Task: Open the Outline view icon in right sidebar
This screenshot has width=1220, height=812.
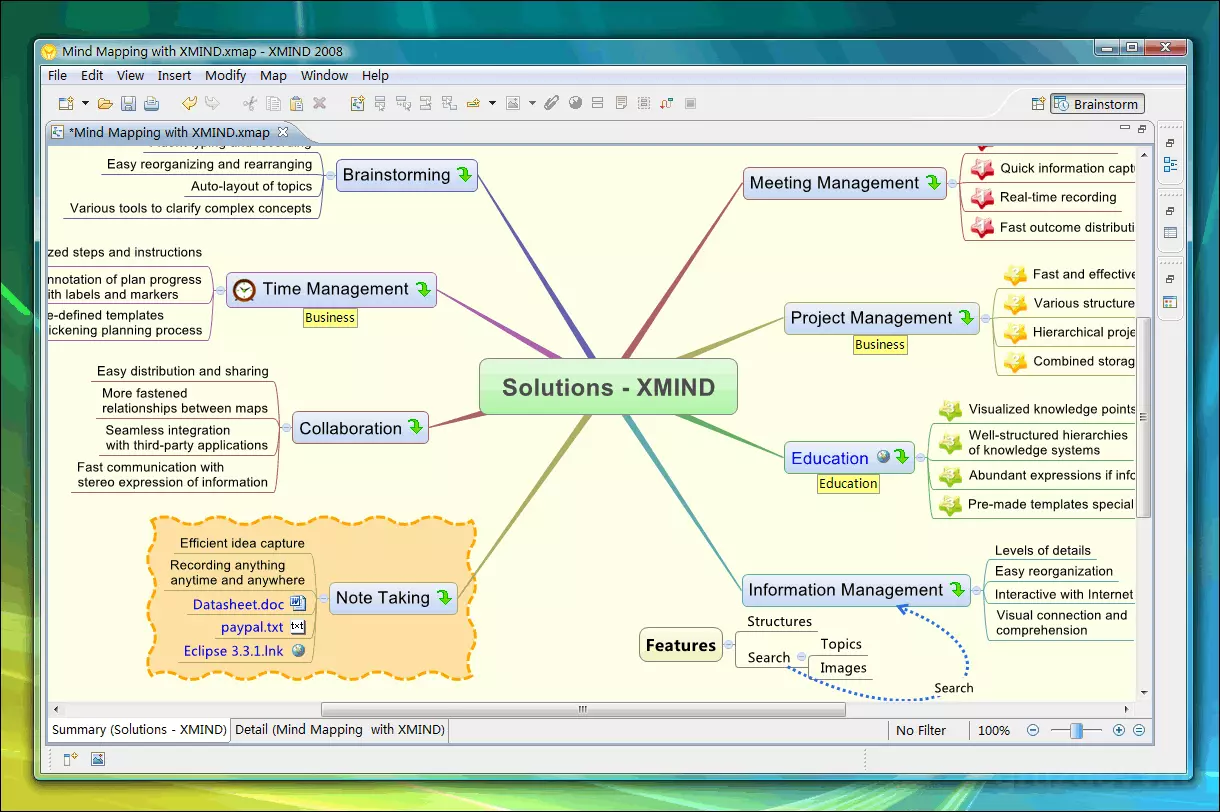Action: (x=1170, y=165)
